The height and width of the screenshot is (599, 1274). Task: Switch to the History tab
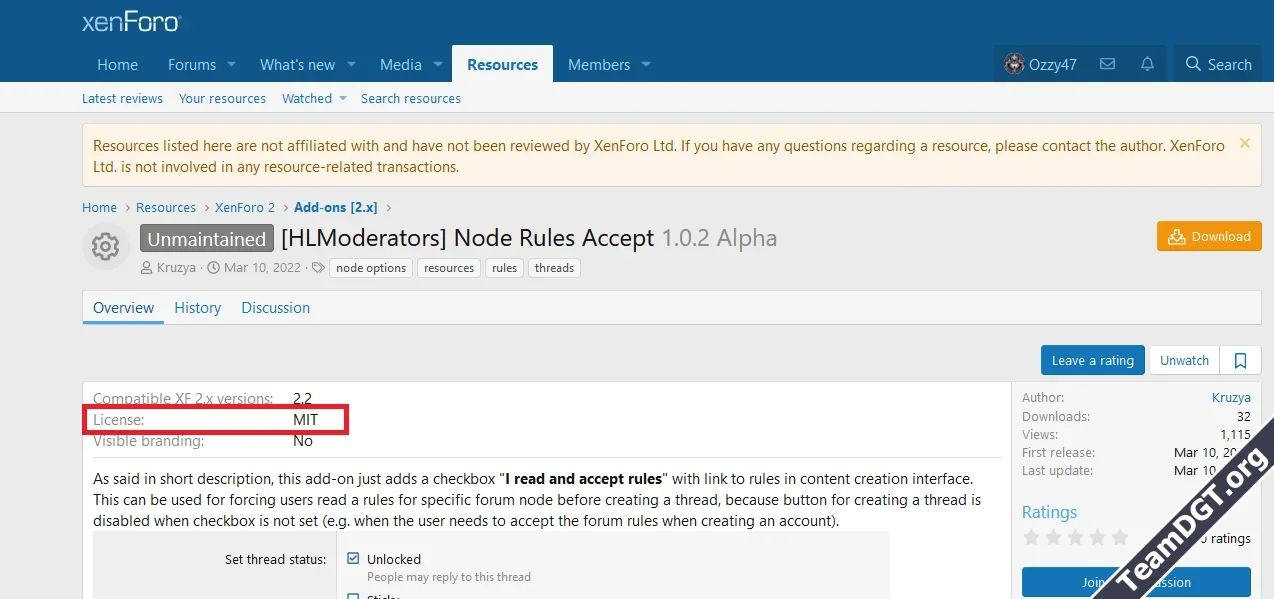tap(197, 307)
